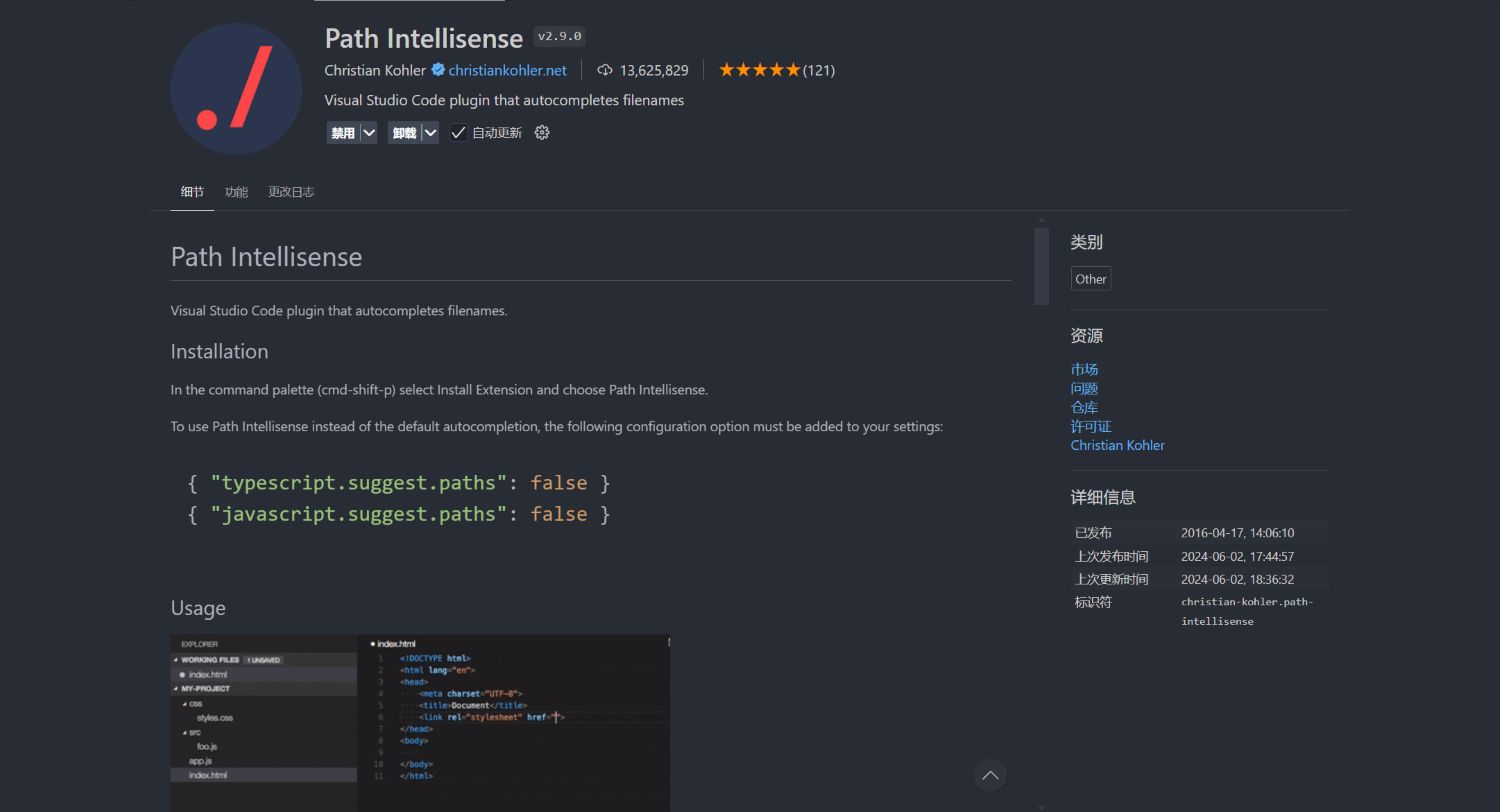
Task: Click the verified publisher badge icon
Action: click(x=438, y=70)
